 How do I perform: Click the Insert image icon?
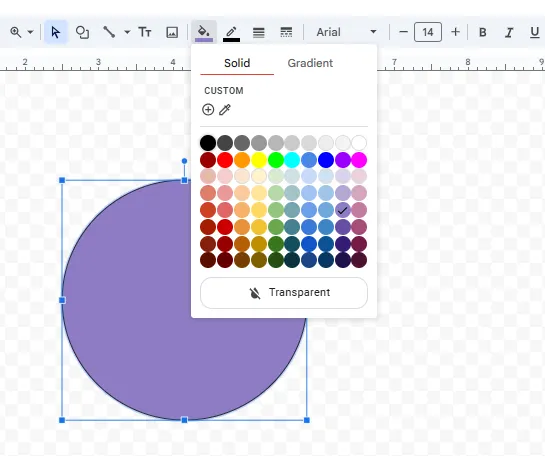pos(172,32)
